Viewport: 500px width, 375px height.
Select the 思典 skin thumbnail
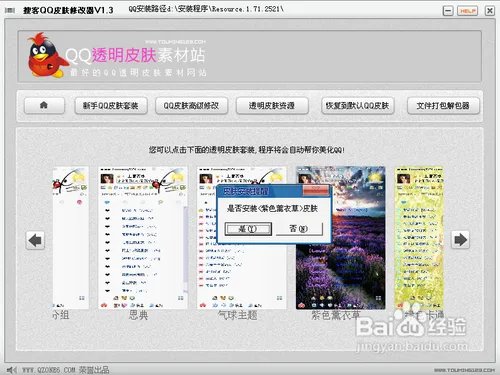coord(143,238)
